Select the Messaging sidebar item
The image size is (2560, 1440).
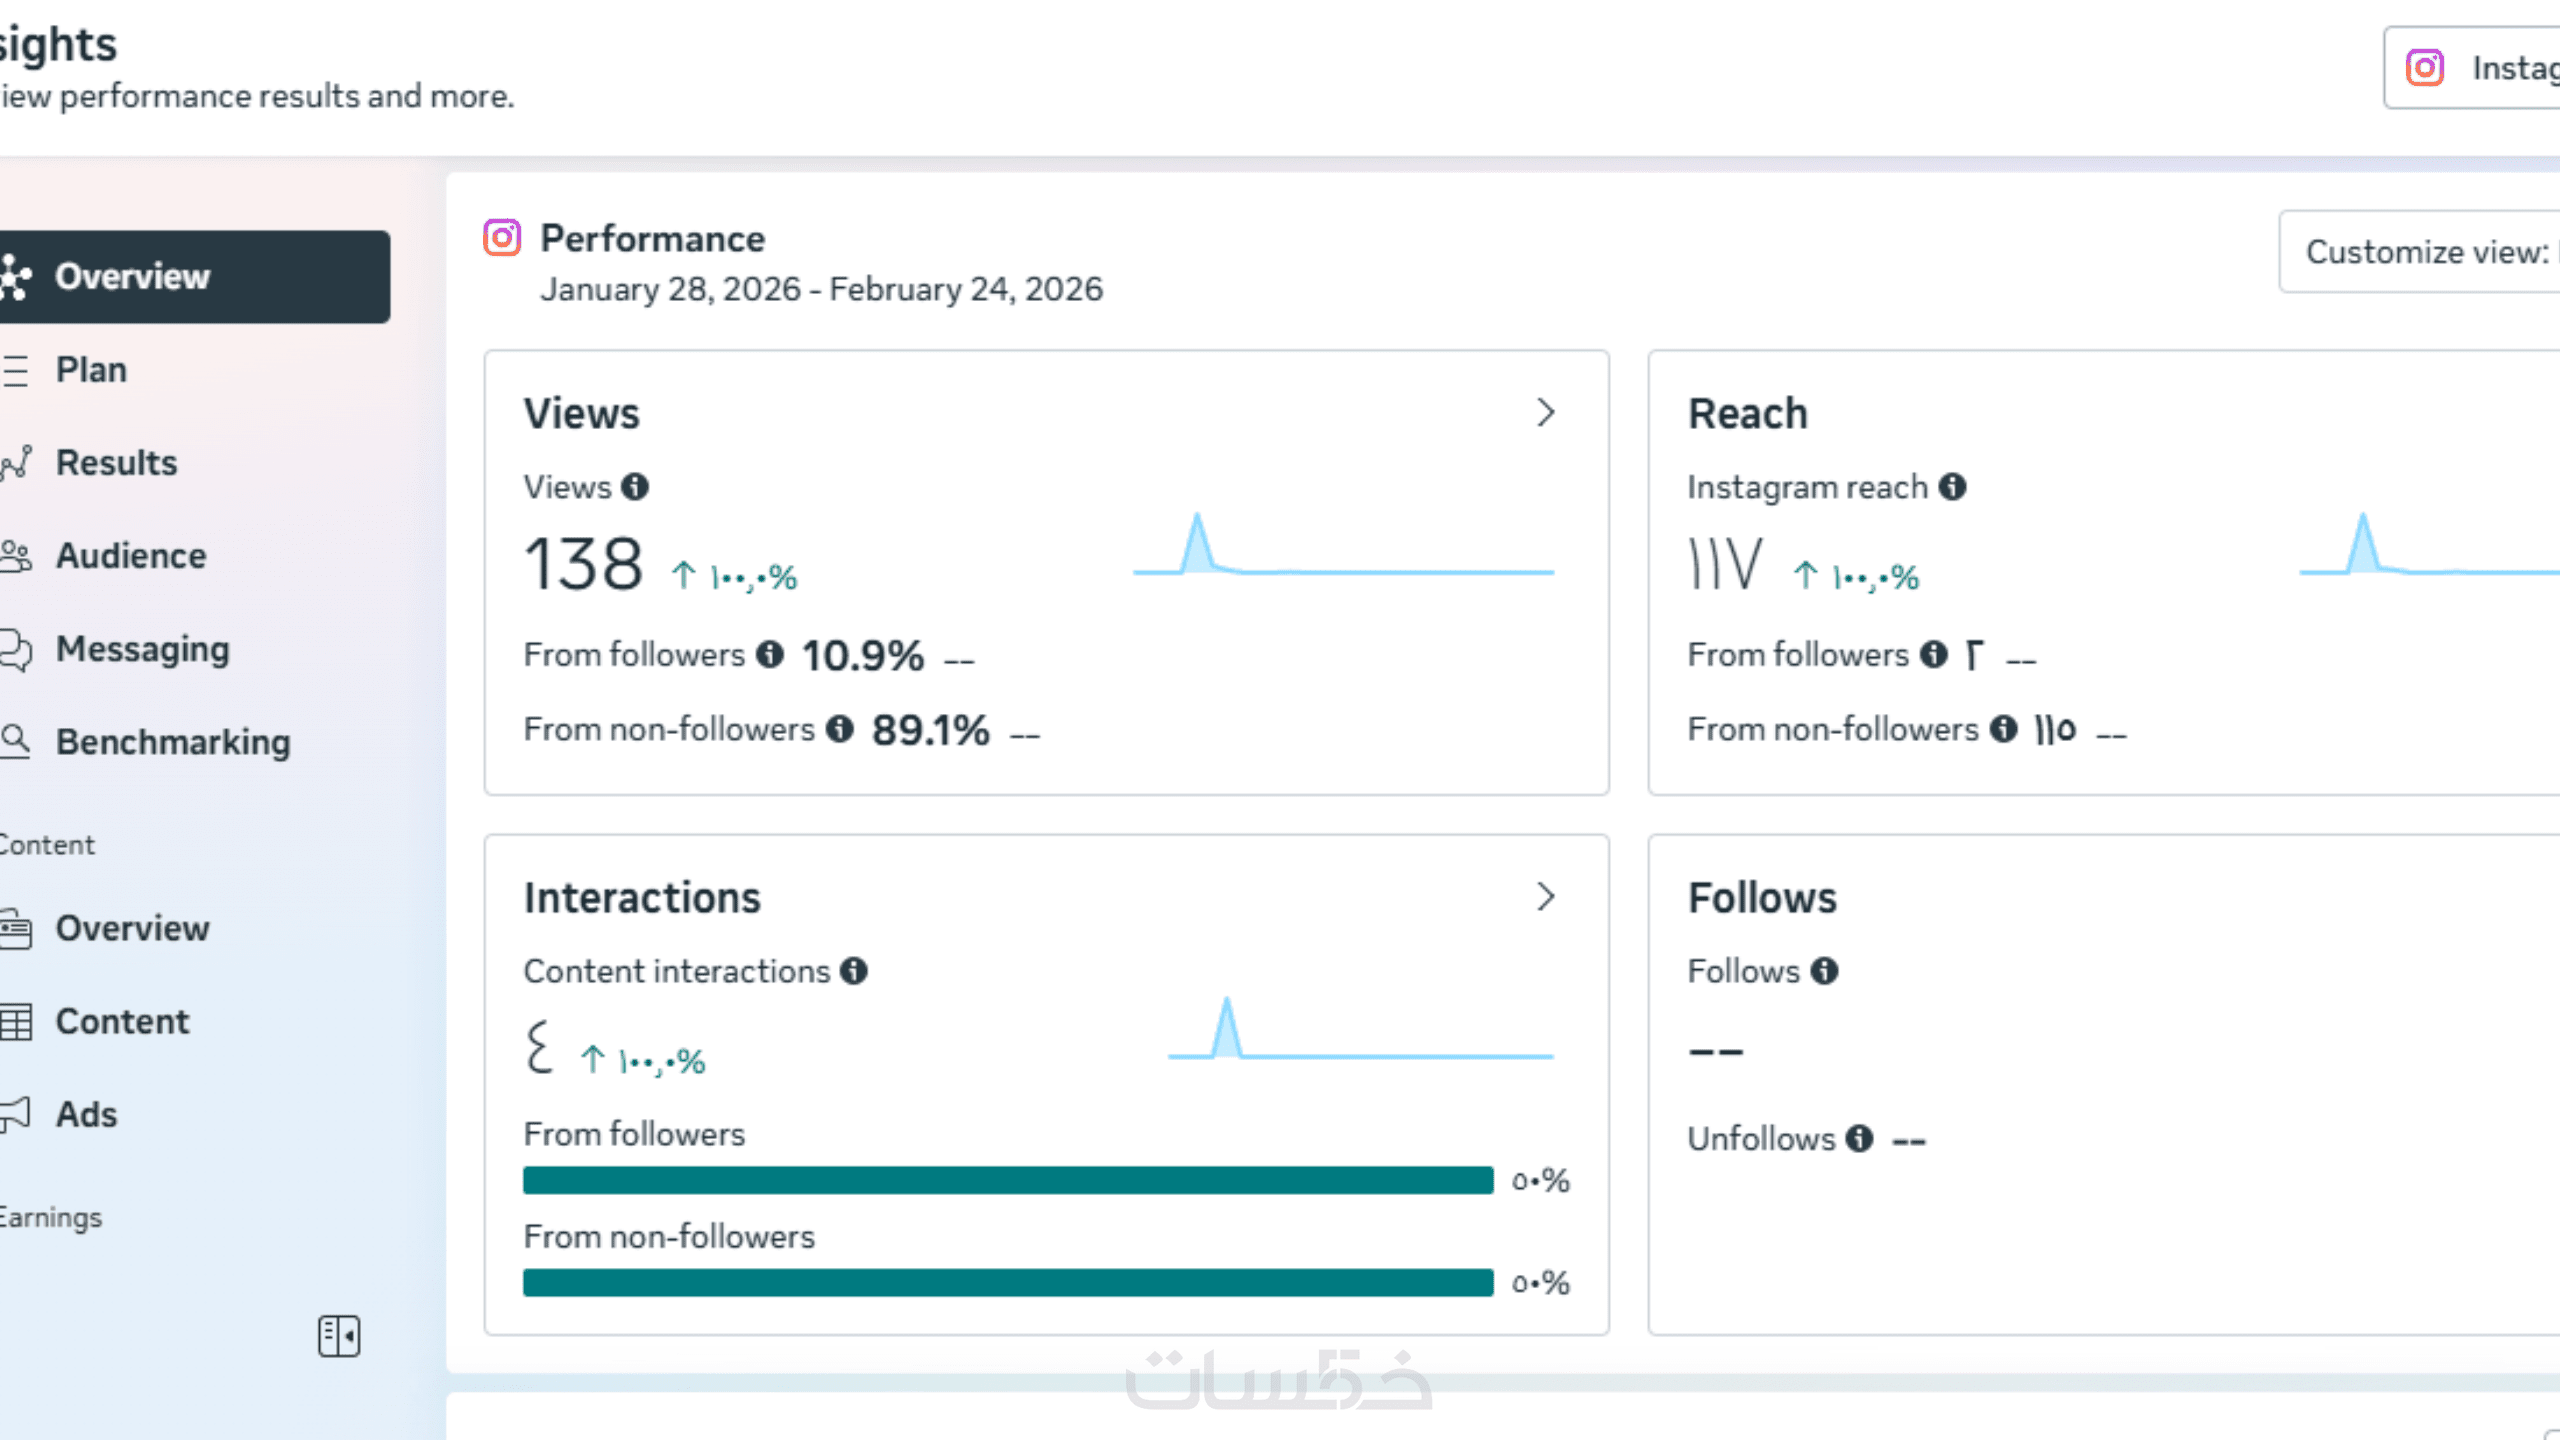pyautogui.click(x=142, y=649)
